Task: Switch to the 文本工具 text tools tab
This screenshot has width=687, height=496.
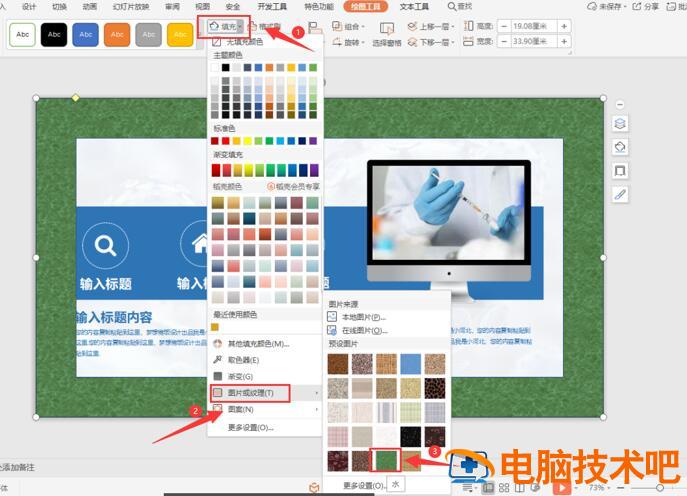Action: pos(414,7)
